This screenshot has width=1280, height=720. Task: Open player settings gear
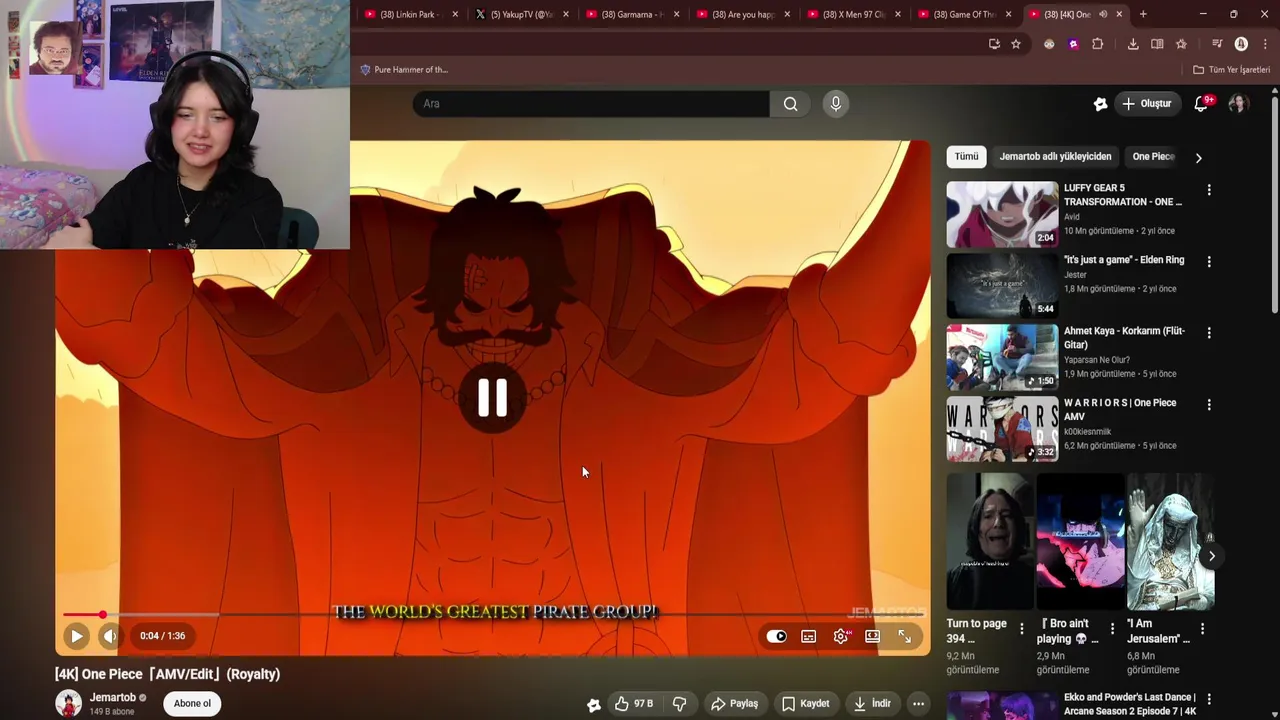click(x=841, y=636)
